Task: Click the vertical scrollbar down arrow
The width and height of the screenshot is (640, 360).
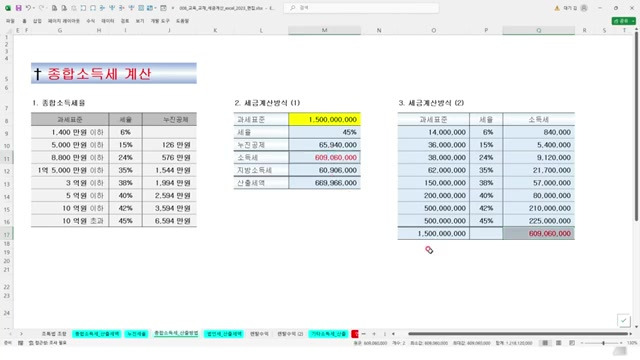Action: [636, 327]
